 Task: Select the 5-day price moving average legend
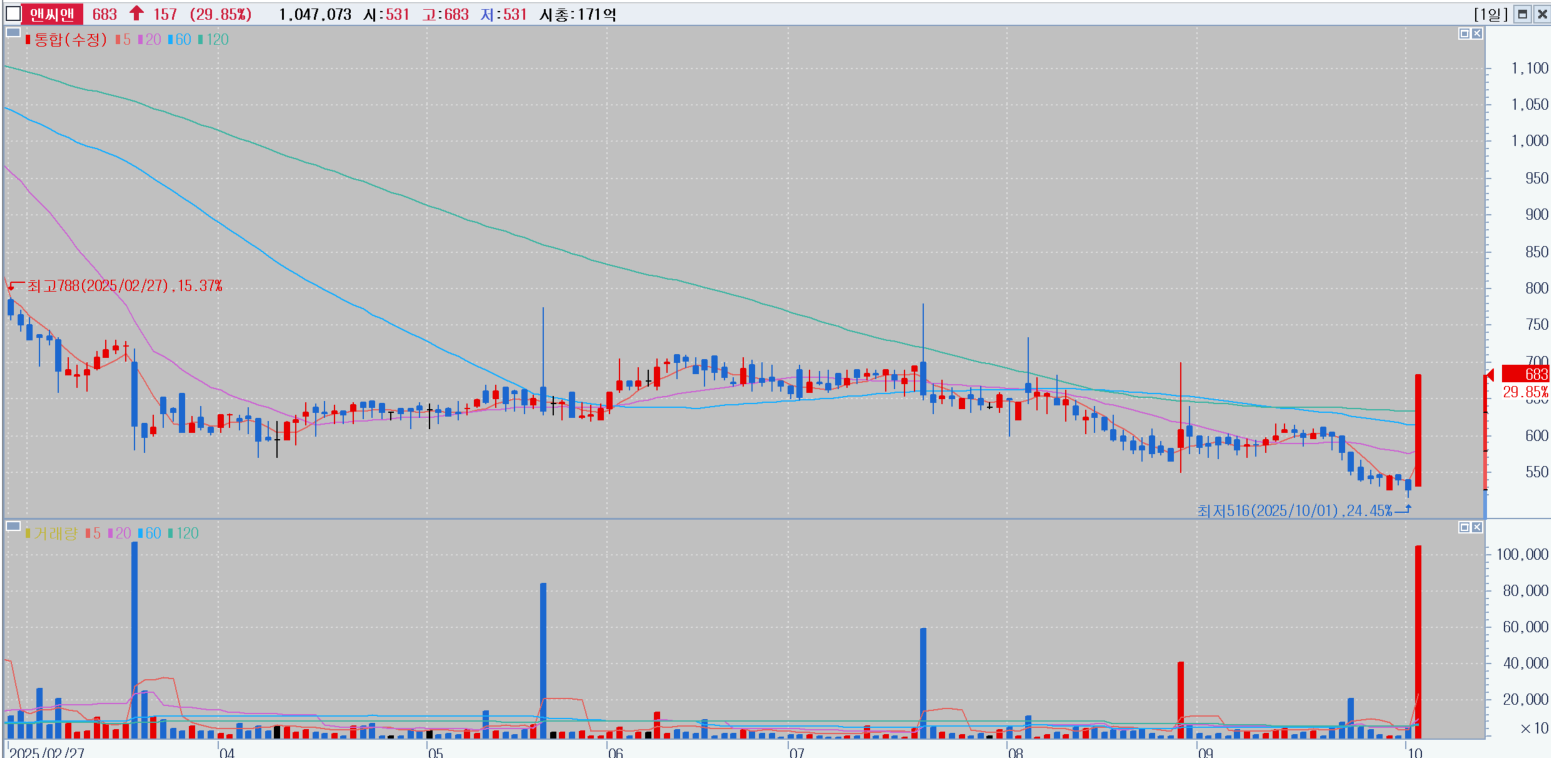[x=123, y=40]
